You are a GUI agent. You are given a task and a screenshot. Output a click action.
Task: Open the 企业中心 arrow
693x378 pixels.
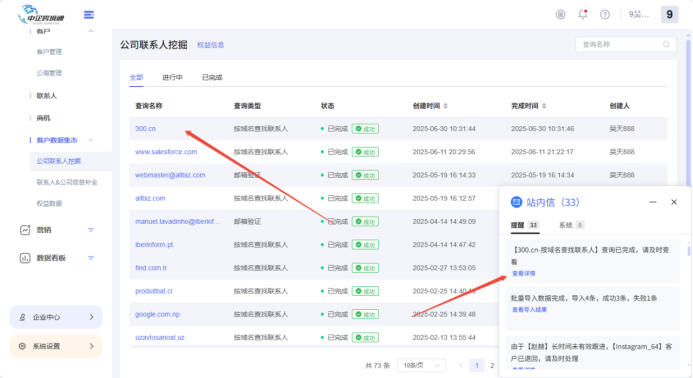[x=91, y=317]
